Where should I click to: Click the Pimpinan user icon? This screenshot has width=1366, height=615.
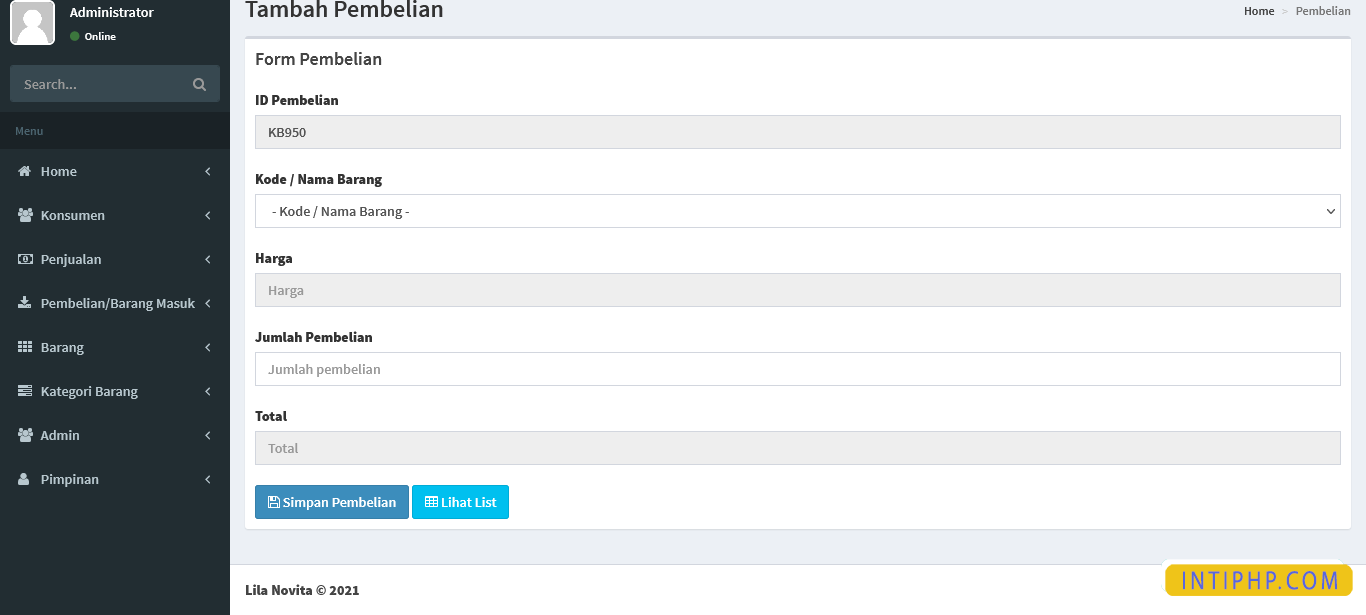[25, 480]
